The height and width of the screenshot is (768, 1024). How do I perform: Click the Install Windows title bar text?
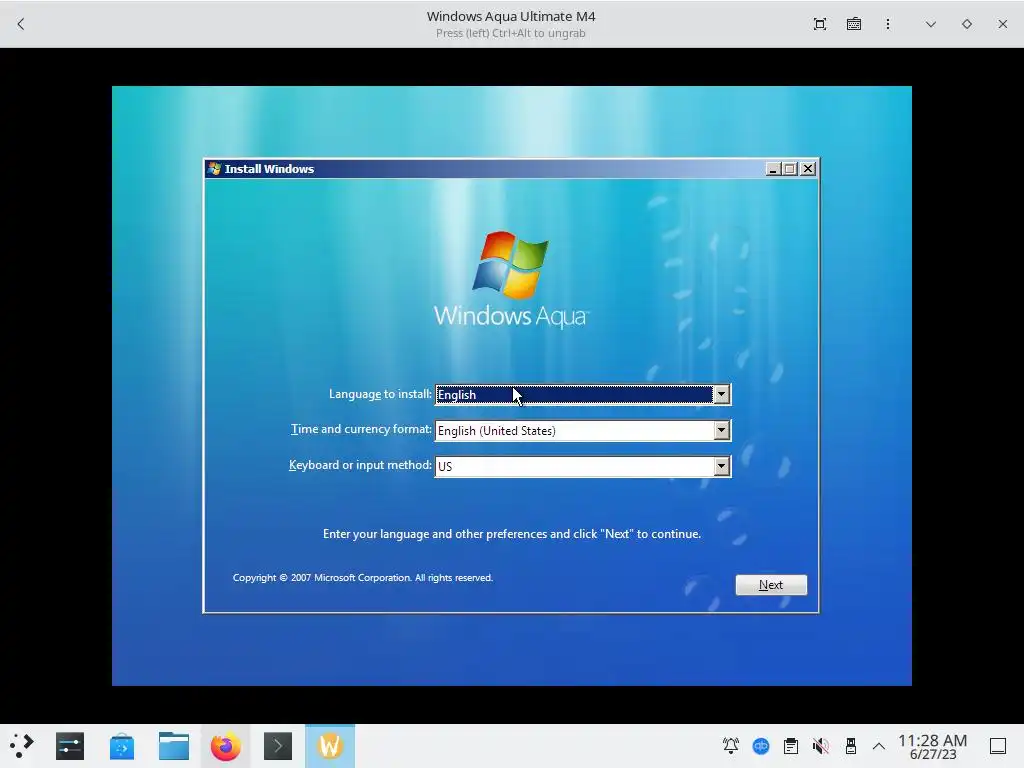pos(269,169)
